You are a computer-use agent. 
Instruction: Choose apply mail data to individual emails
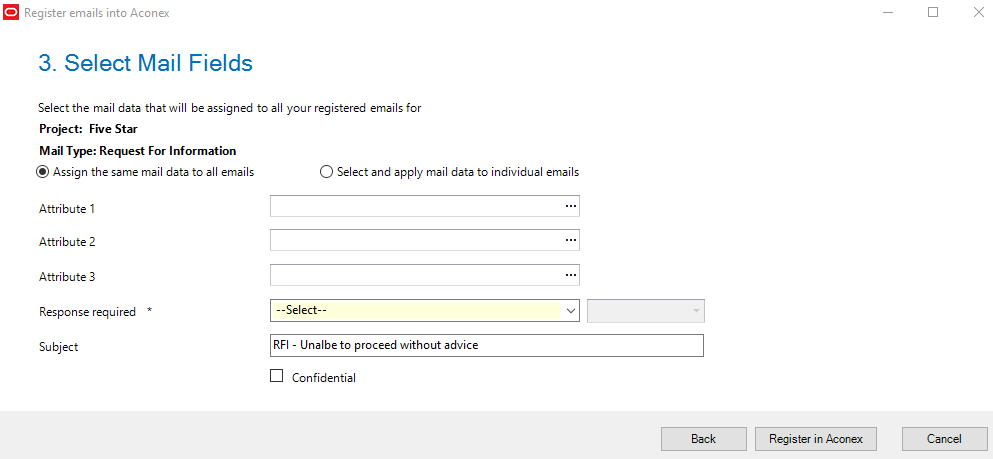coord(326,172)
